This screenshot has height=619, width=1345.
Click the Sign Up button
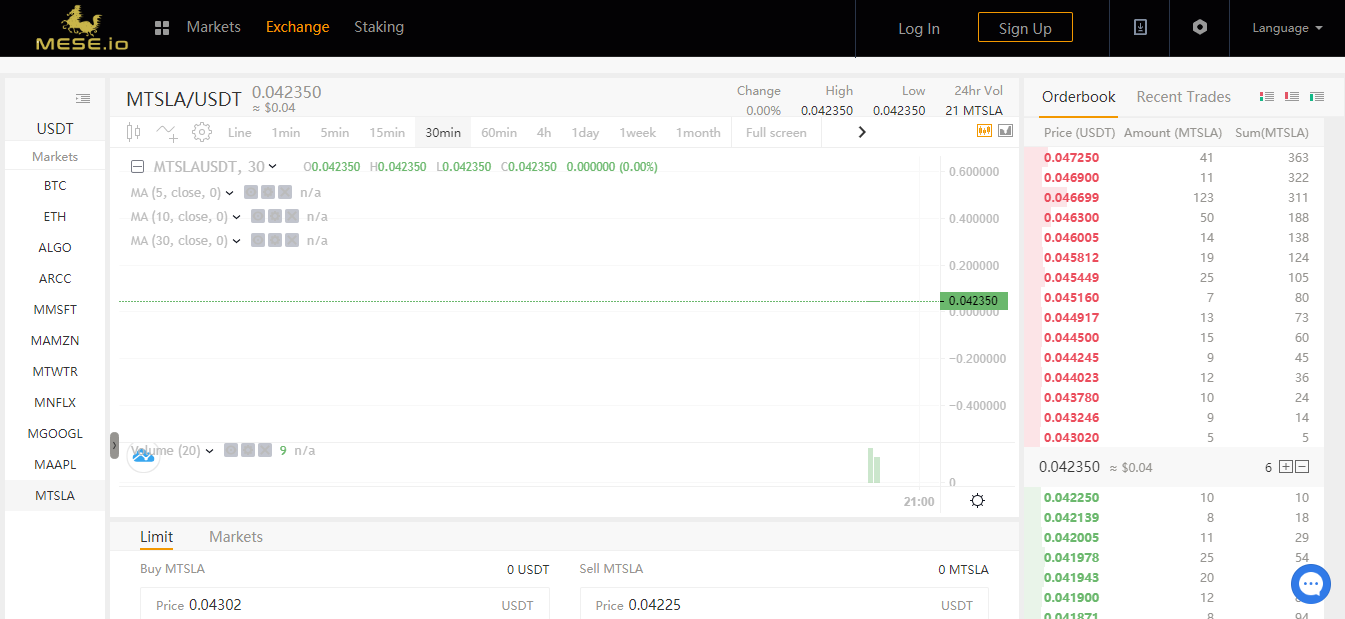1025,28
